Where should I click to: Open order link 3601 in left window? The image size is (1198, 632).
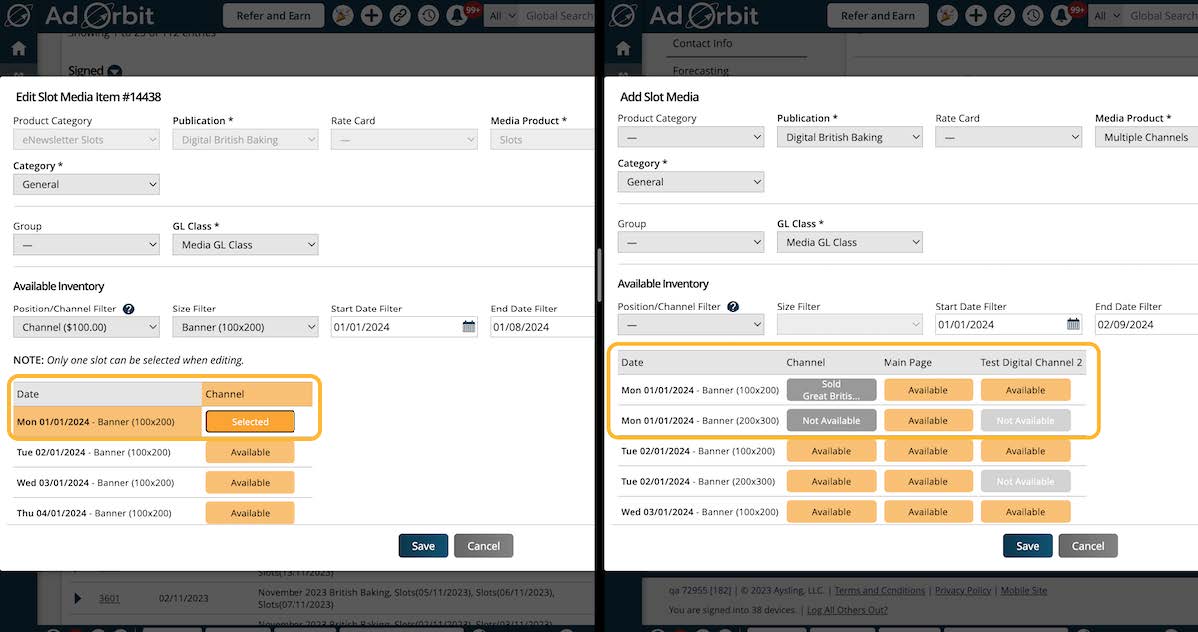(x=109, y=598)
